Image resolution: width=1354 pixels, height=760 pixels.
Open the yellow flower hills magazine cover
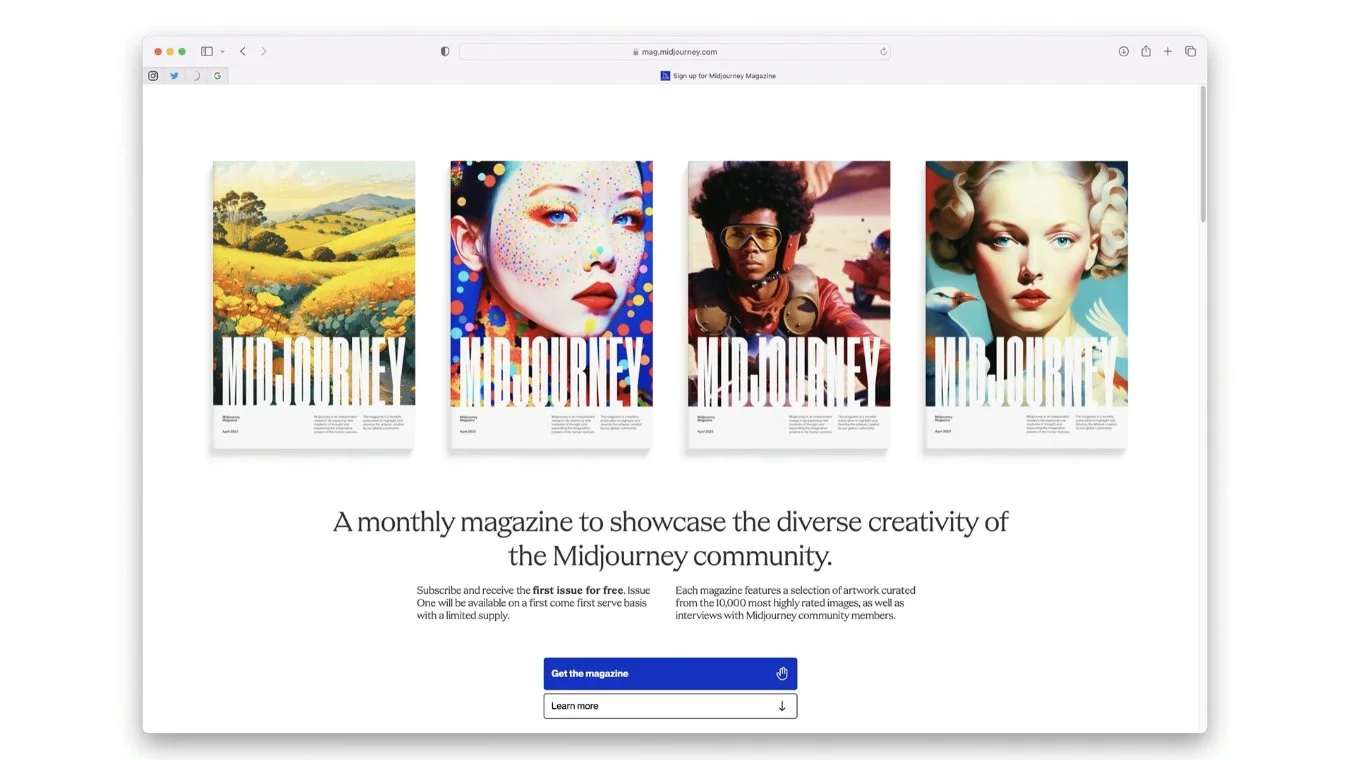click(314, 306)
